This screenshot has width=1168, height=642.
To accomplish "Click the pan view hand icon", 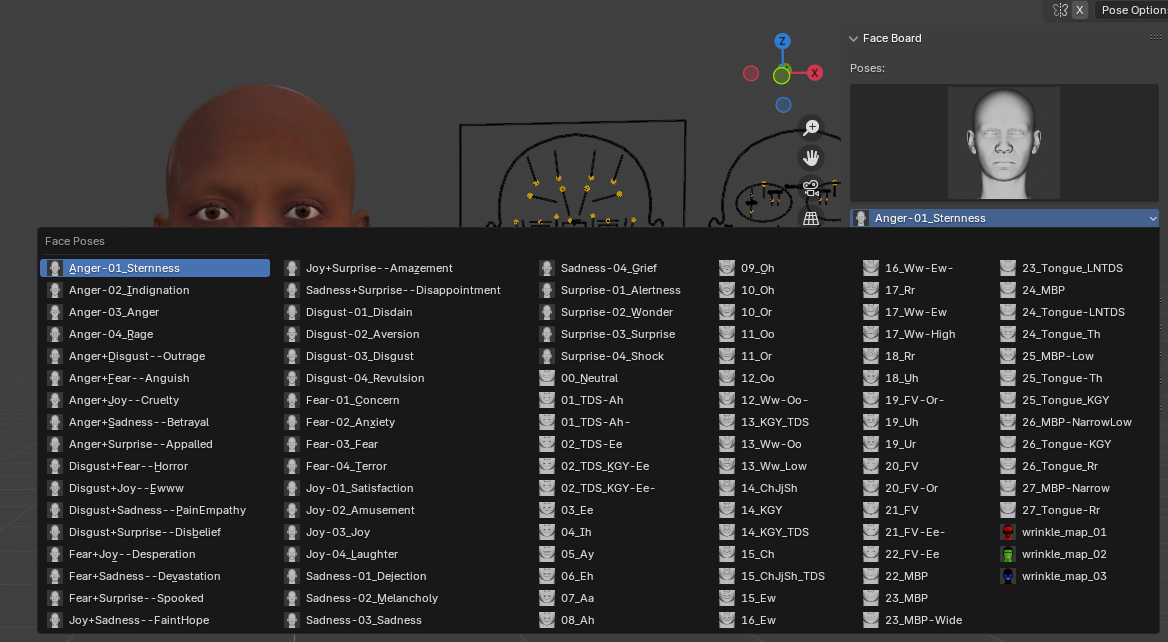I will (811, 158).
